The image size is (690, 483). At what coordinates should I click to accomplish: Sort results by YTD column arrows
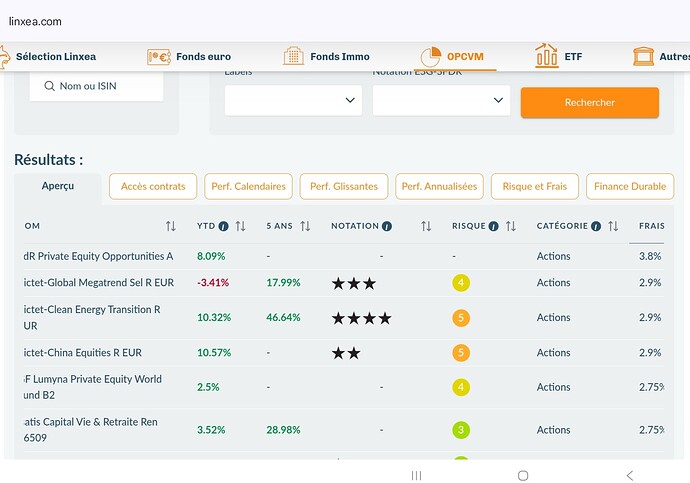click(240, 226)
